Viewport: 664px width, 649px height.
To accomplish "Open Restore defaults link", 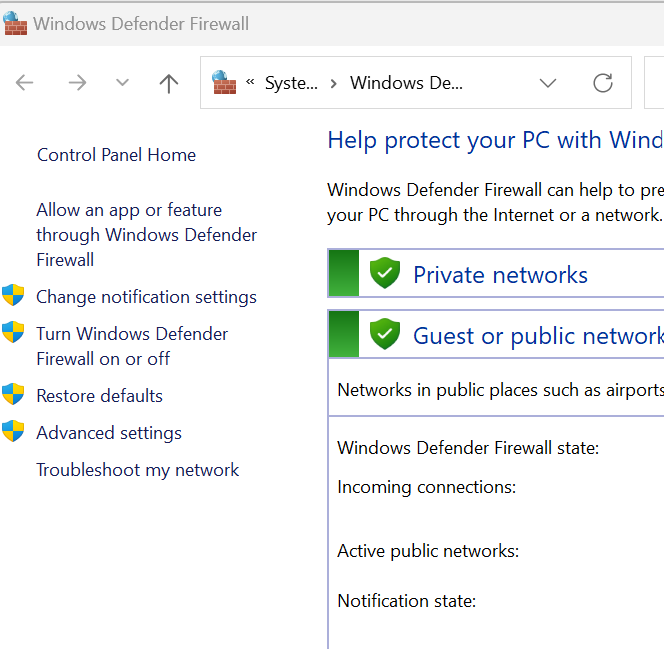I will click(100, 396).
